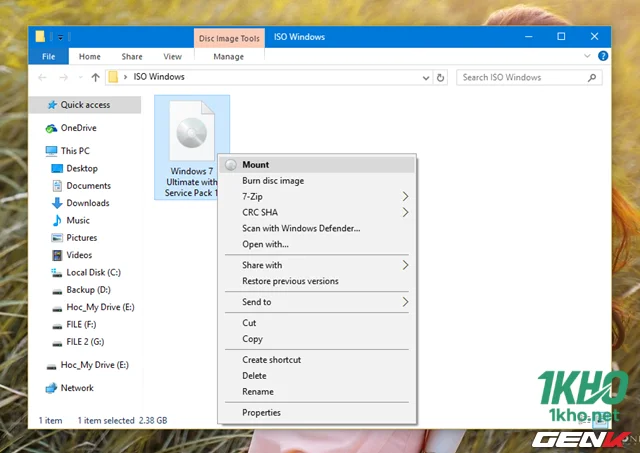
Task: Open the address bar history dropdown
Action: tap(426, 78)
